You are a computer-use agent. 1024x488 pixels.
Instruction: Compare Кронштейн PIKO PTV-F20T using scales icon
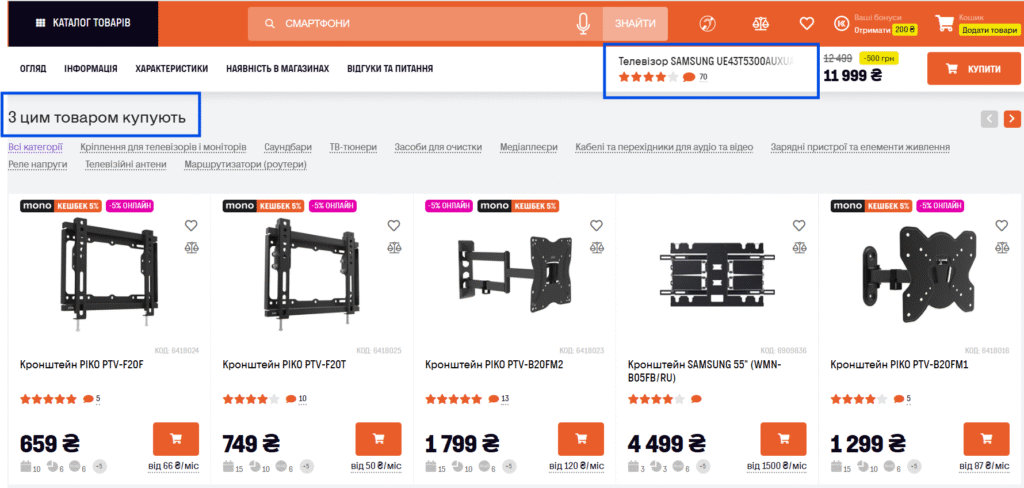(x=394, y=247)
